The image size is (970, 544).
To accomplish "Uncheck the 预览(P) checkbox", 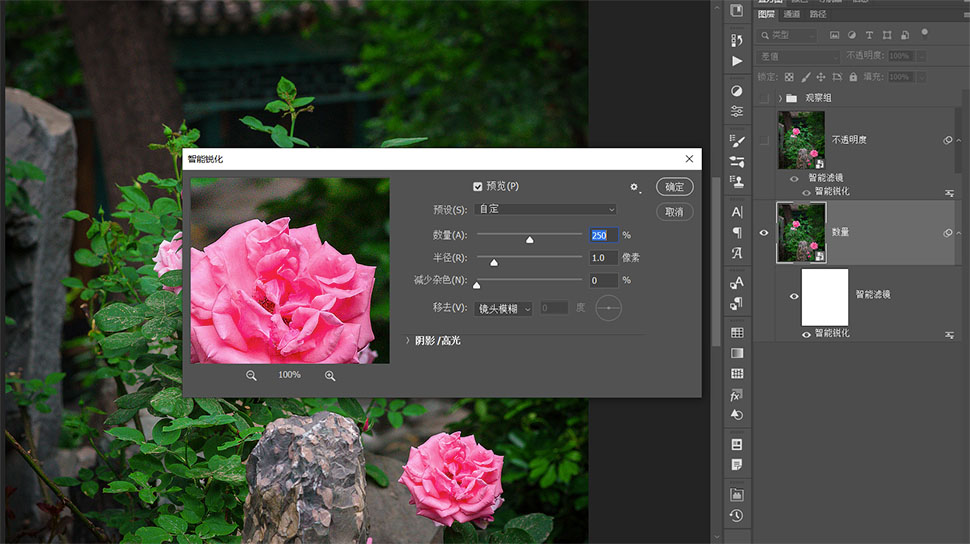I will coord(478,186).
